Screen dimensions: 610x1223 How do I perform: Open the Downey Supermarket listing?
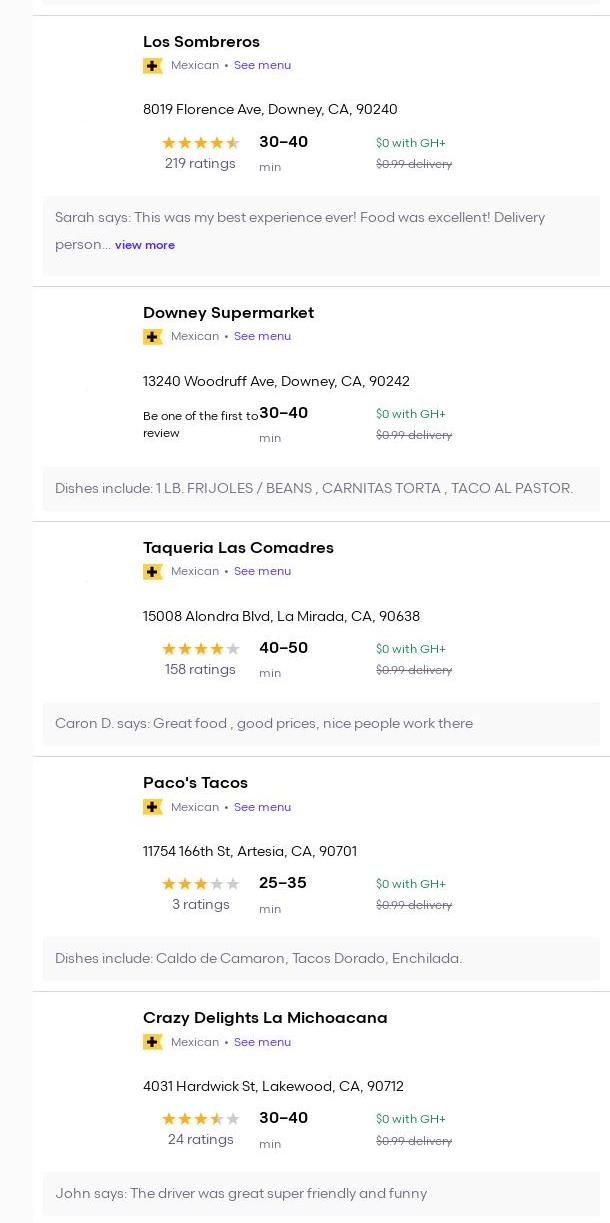(x=228, y=313)
